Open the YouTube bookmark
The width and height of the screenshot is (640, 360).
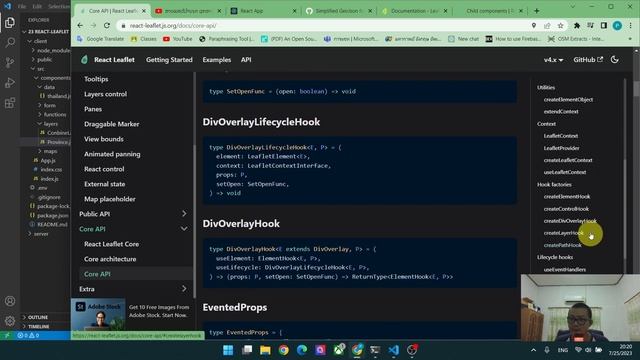pos(178,39)
